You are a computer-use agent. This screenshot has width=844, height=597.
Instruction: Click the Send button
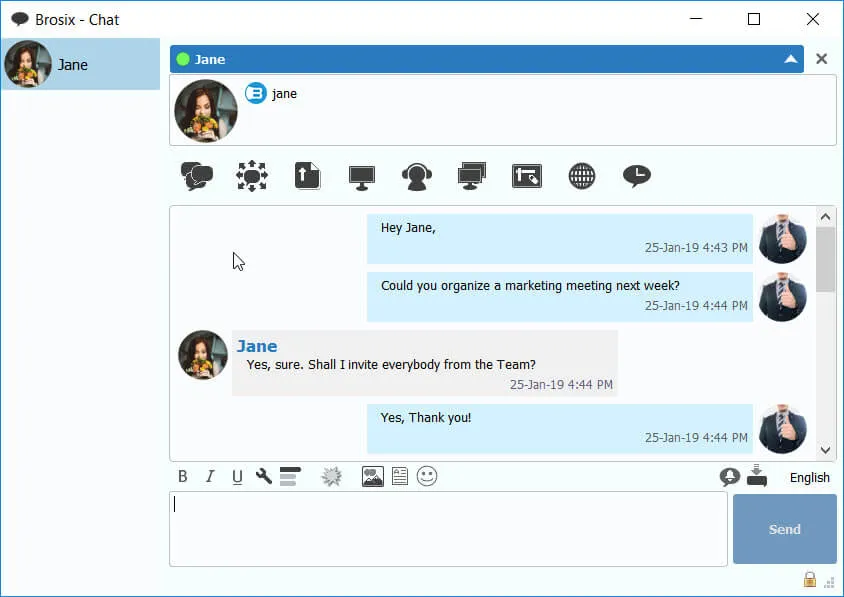coord(784,529)
